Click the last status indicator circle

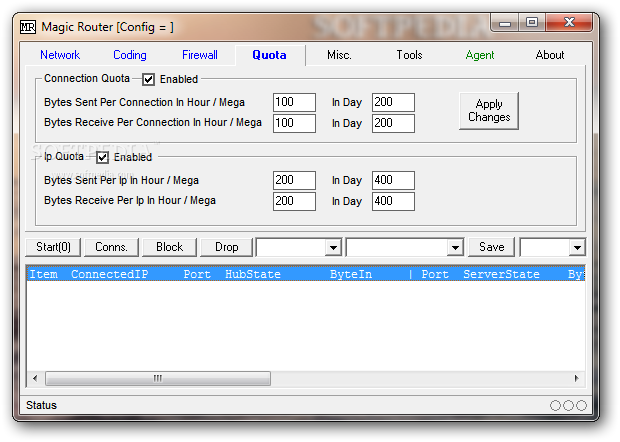tap(581, 405)
